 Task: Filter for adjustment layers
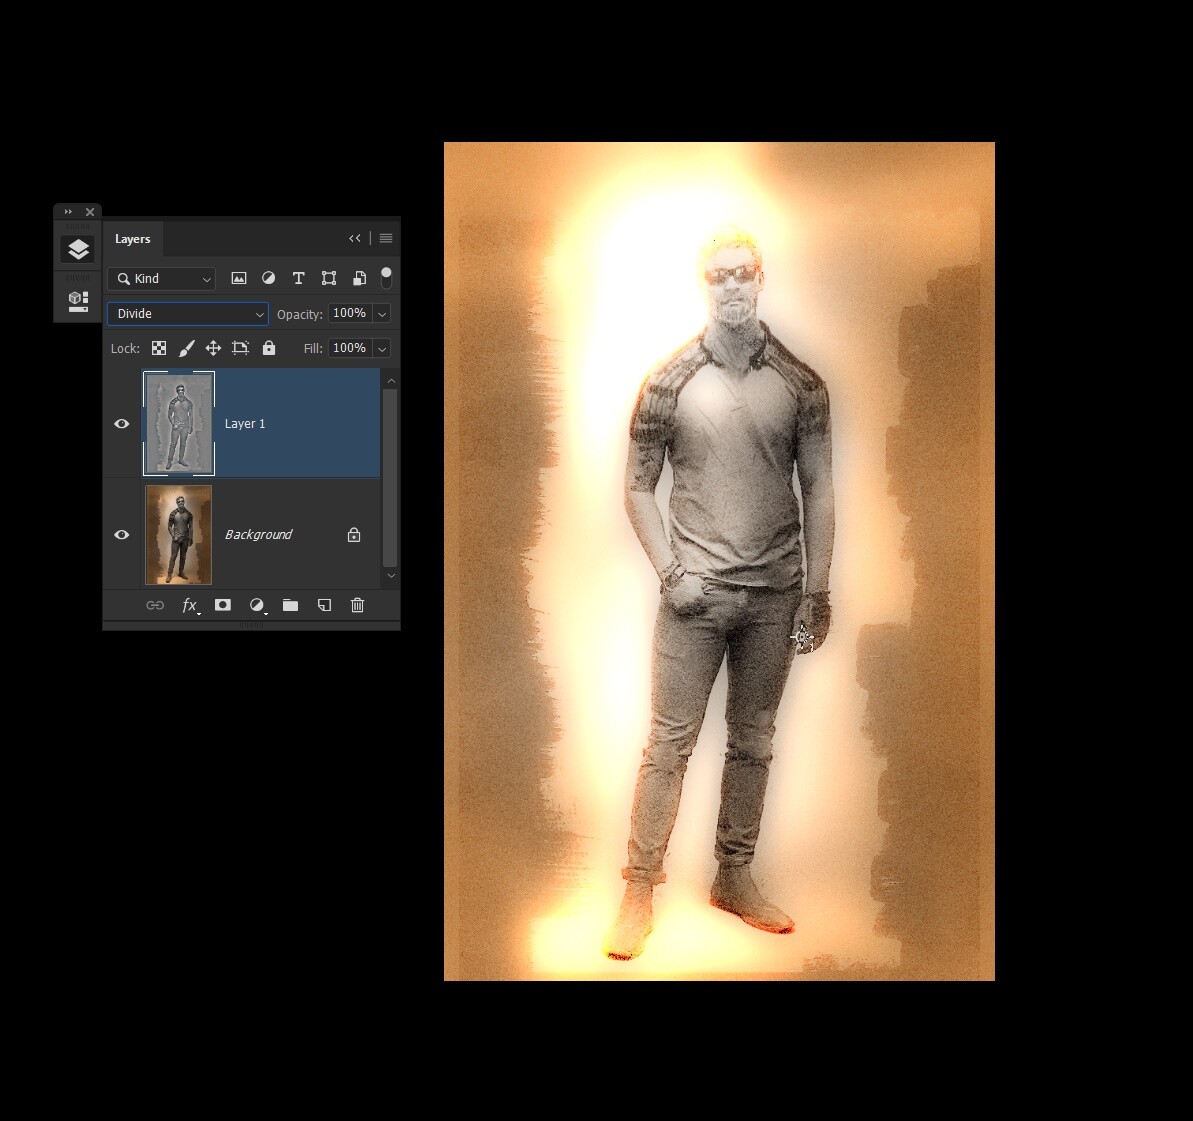[269, 279]
